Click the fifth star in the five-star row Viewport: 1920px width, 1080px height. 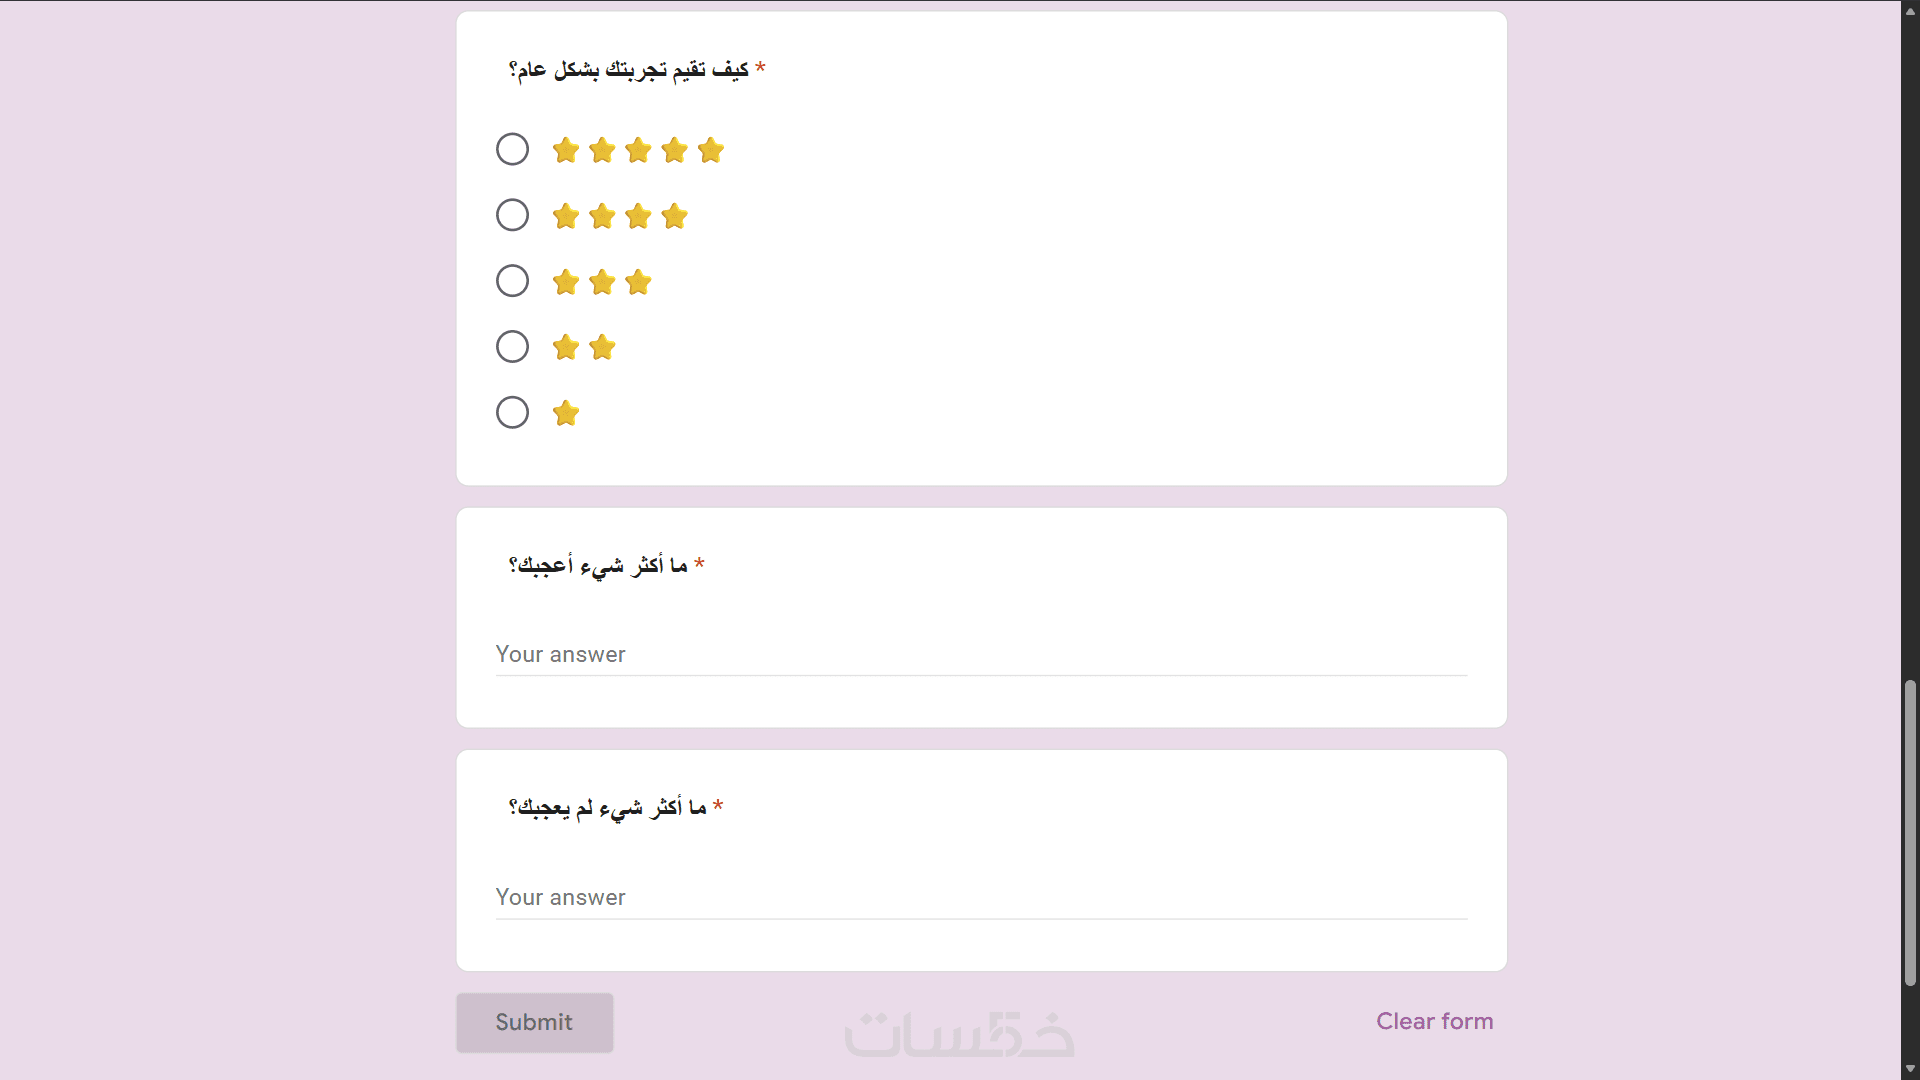coord(711,150)
